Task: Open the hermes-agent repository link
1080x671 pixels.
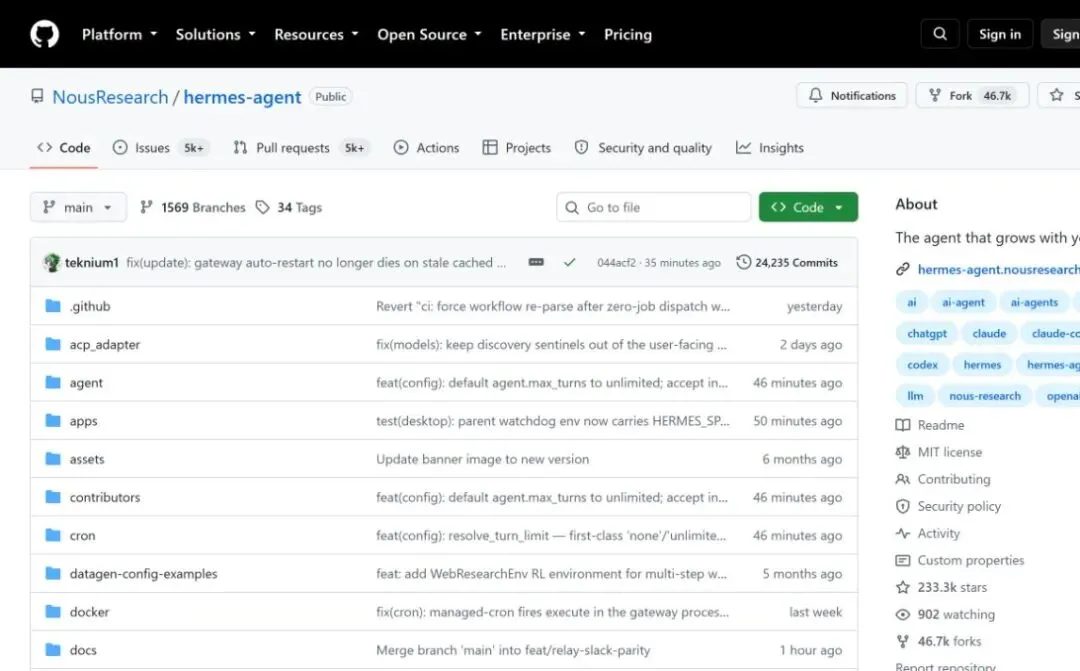Action: (x=242, y=97)
